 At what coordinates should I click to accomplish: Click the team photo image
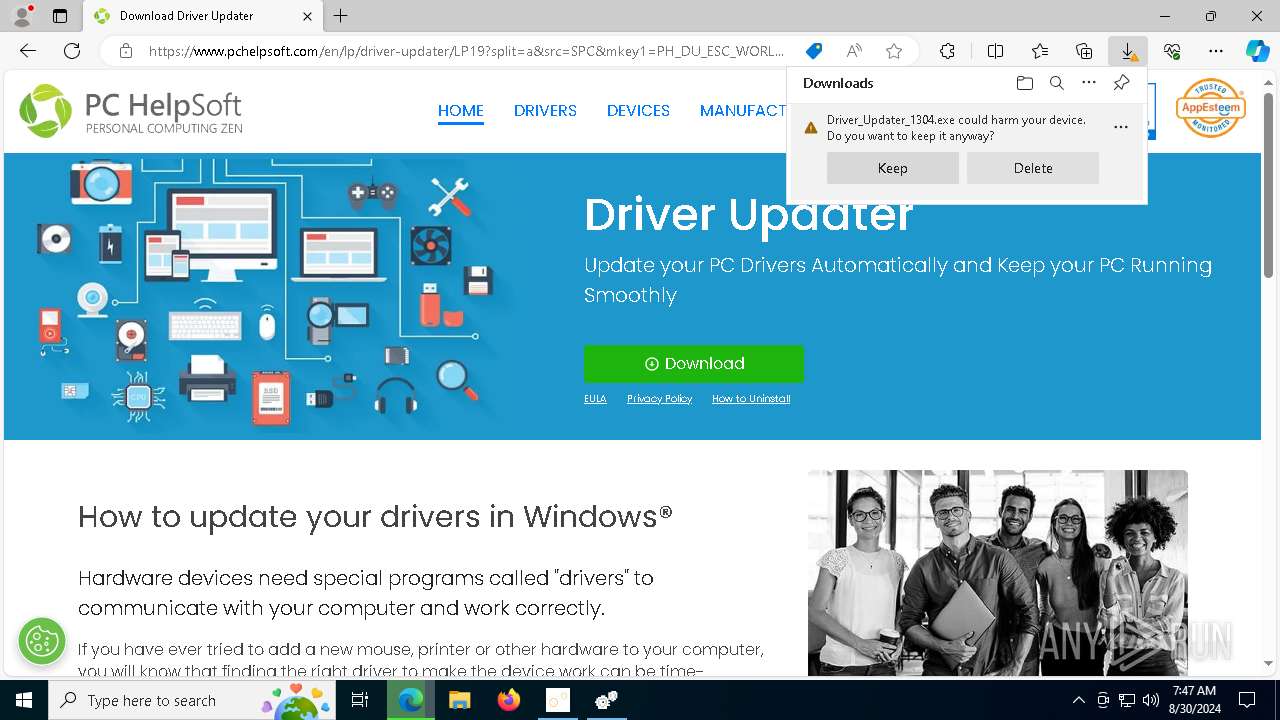click(x=998, y=572)
